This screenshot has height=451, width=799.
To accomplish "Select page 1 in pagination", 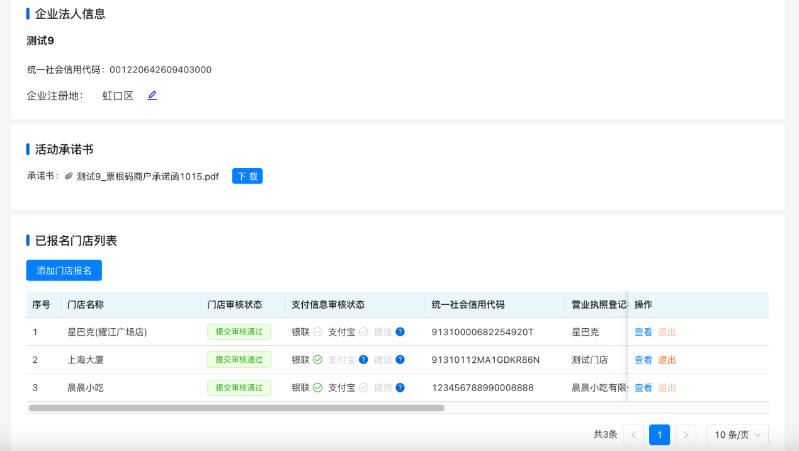I will coord(659,435).
